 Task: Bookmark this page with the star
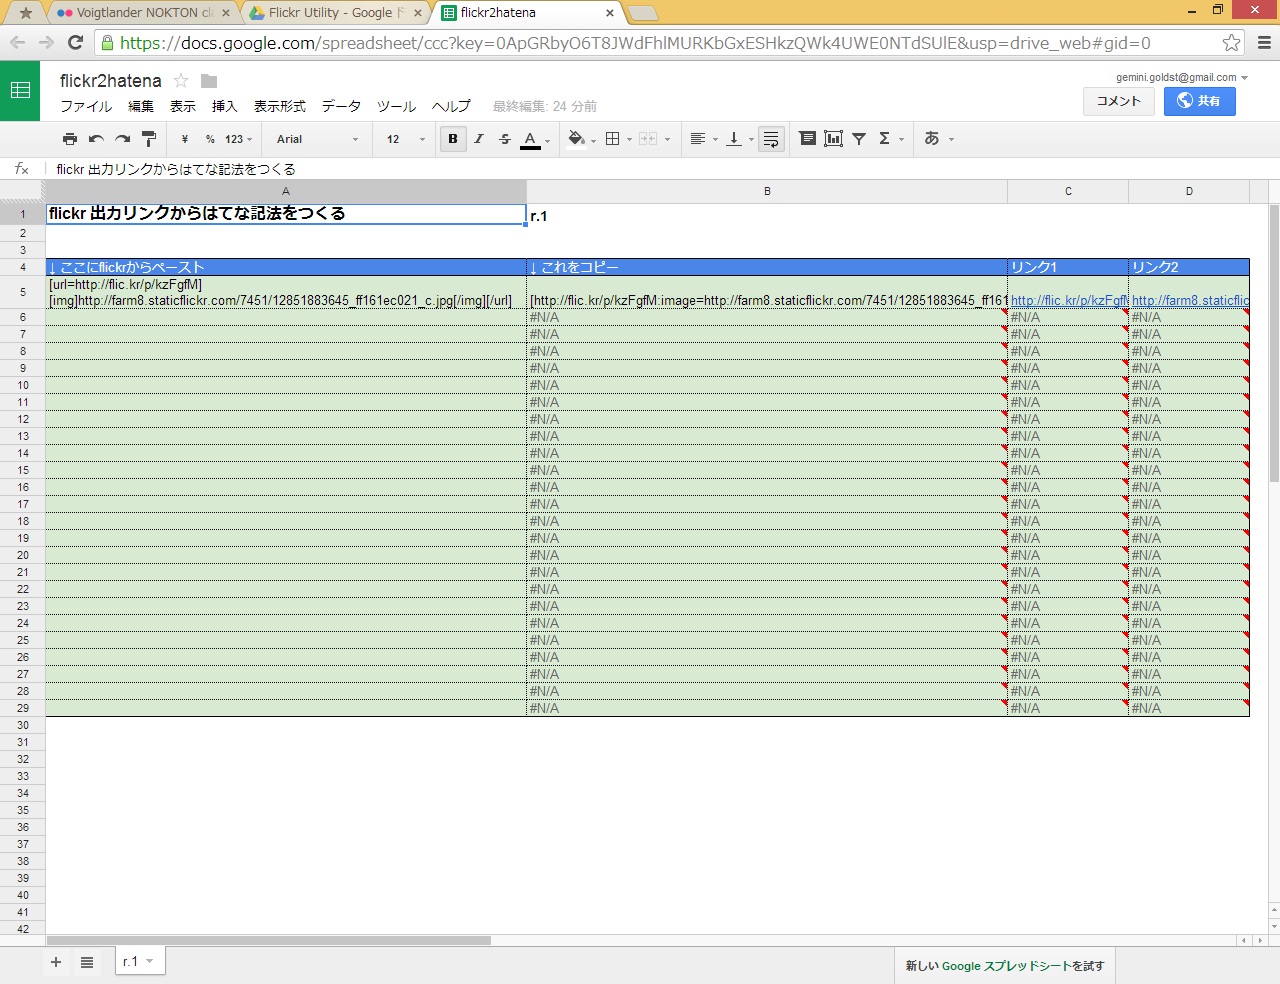[x=1232, y=43]
